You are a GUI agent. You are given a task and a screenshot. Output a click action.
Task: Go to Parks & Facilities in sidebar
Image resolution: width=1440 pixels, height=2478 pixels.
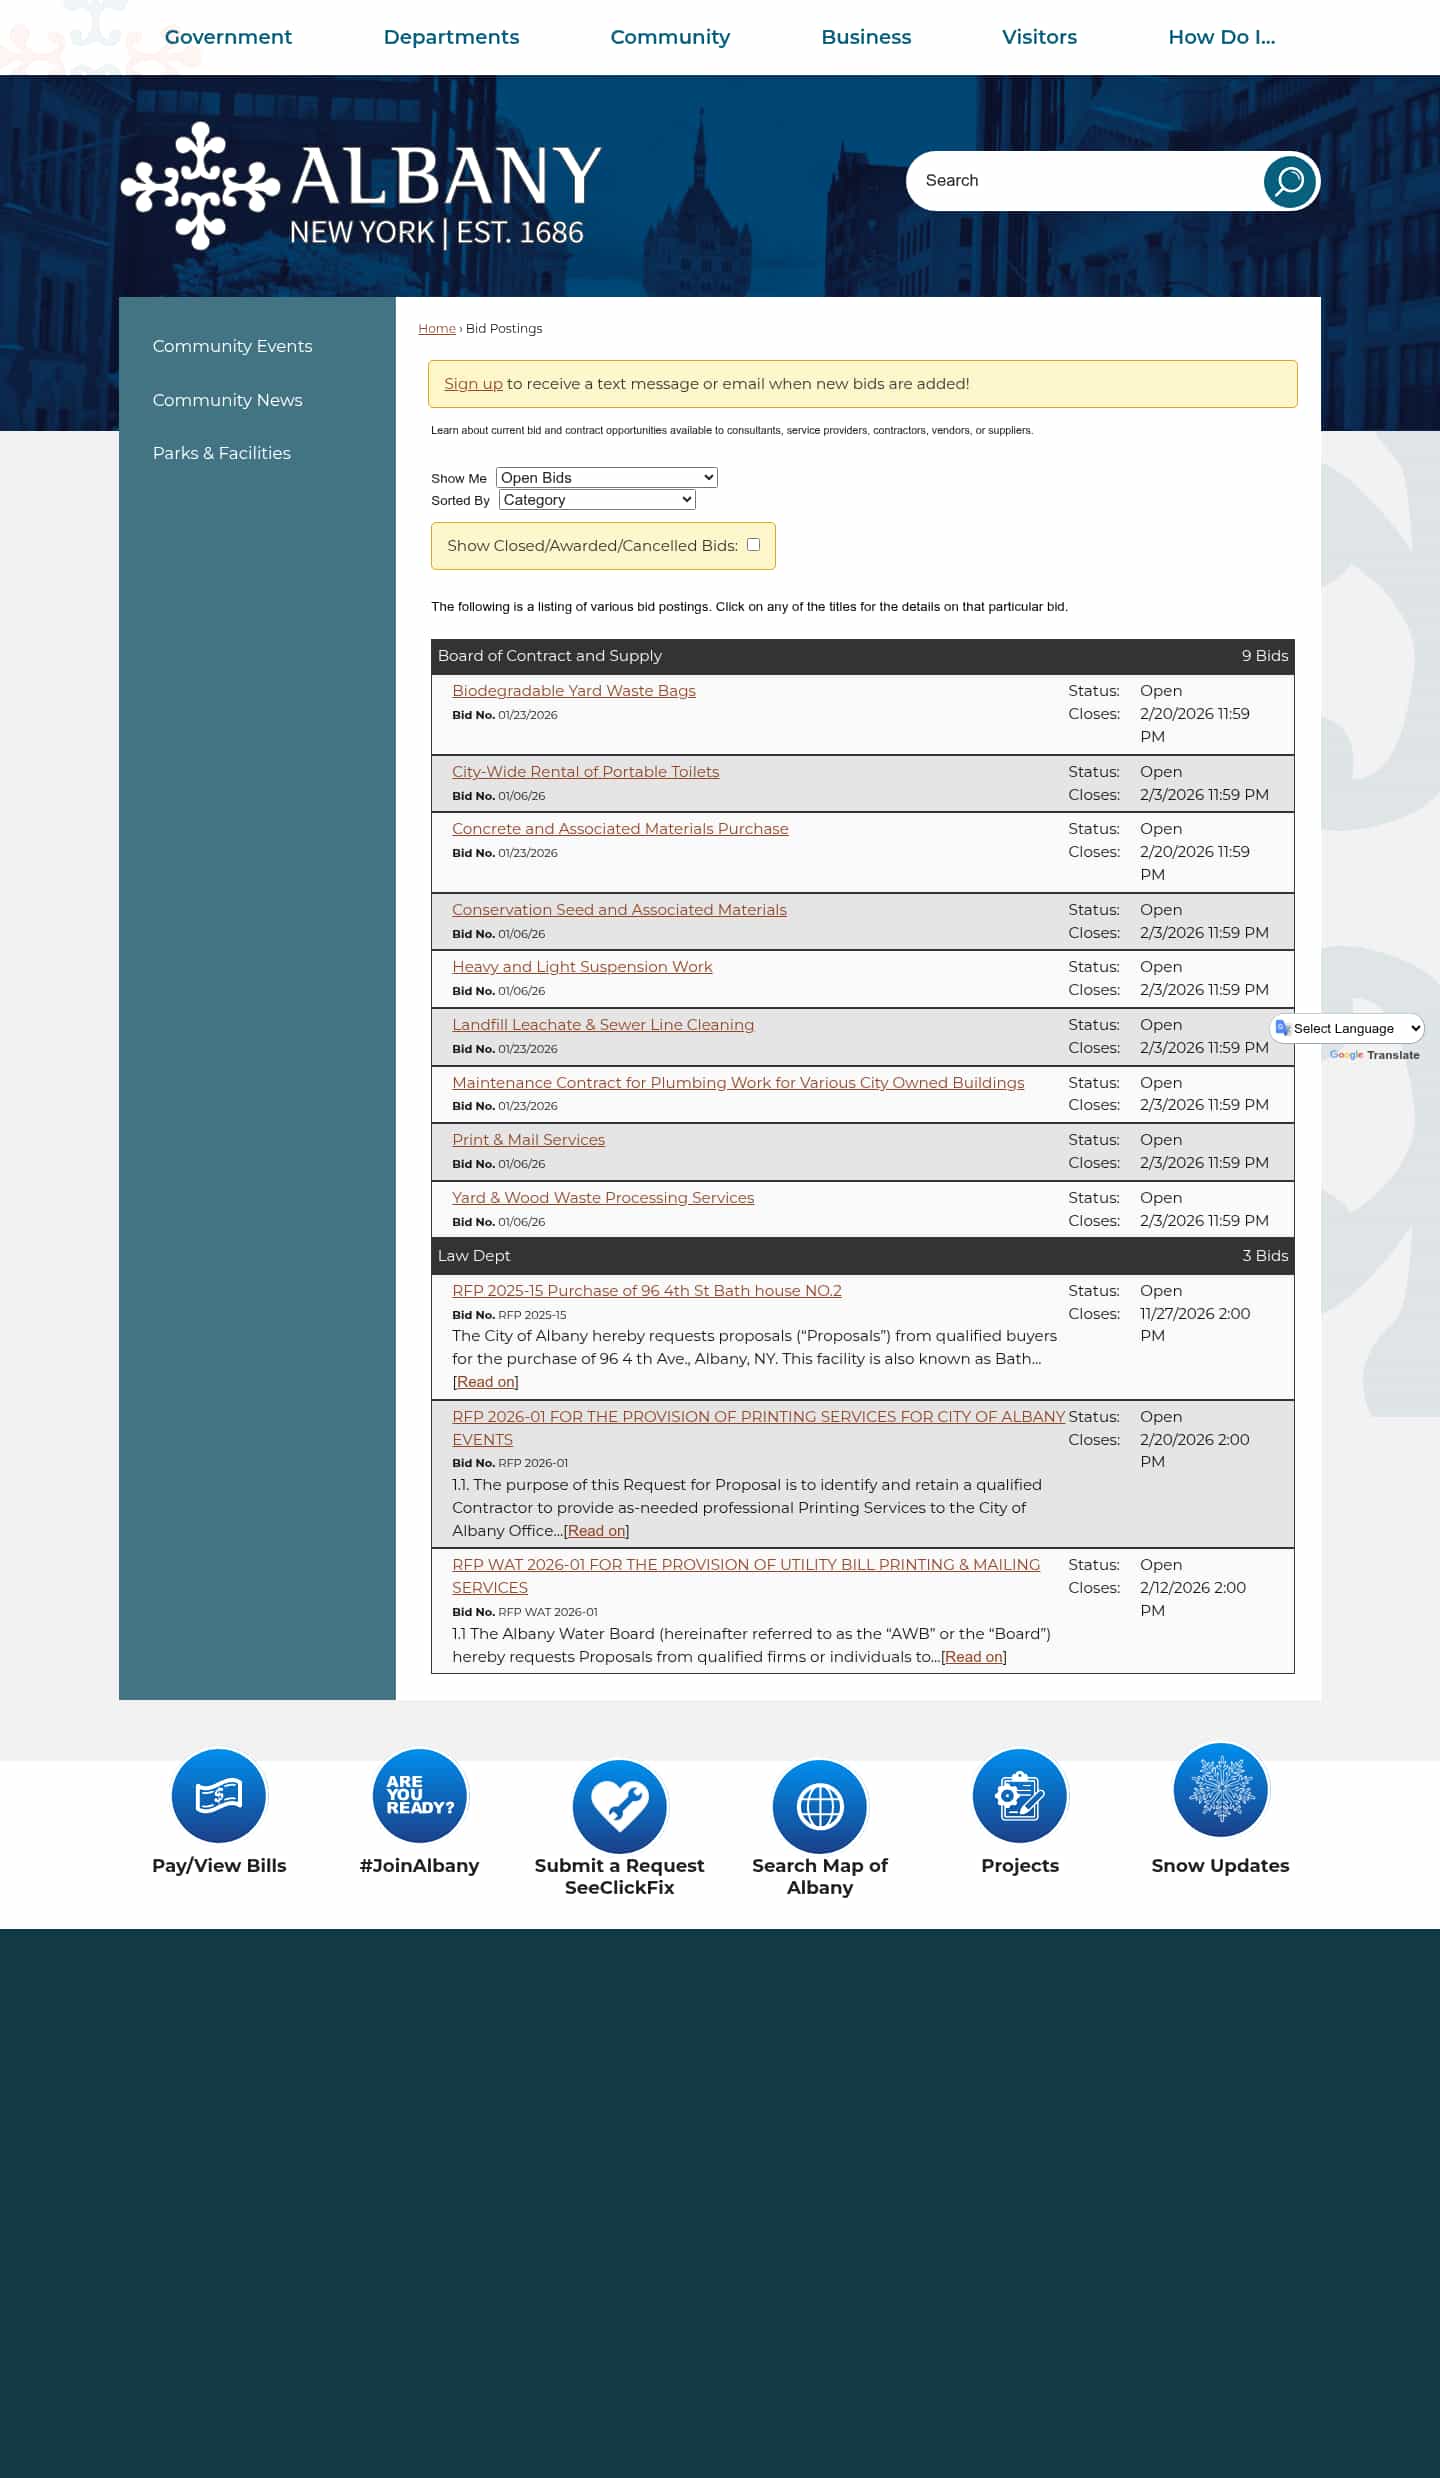[x=221, y=453]
